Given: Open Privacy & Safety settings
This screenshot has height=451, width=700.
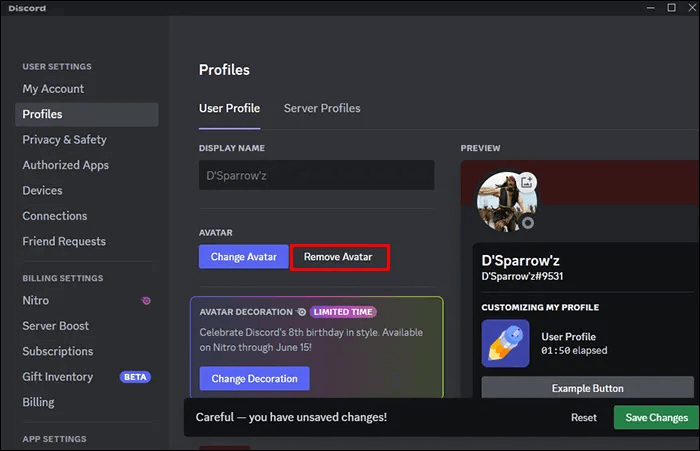Looking at the screenshot, I should click(x=64, y=140).
